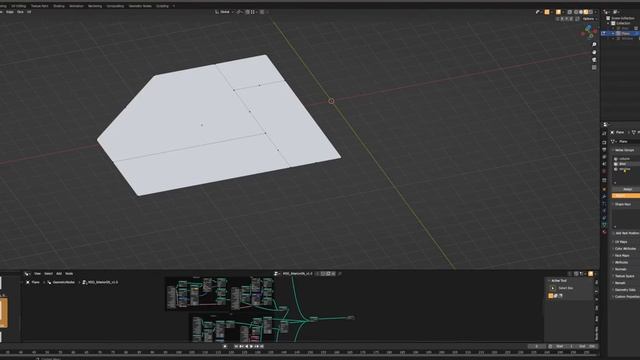Switch to Shading workspace tab
The image size is (640, 360).
(59, 6)
